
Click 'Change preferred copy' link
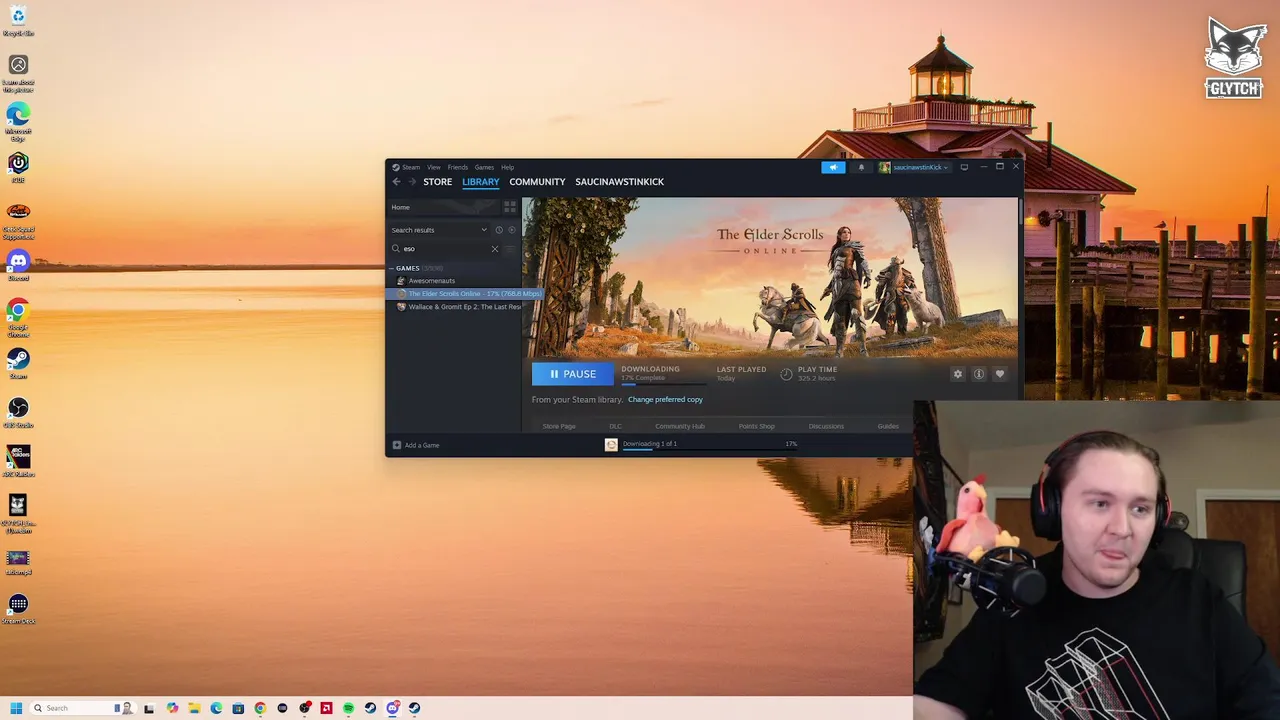[x=665, y=400]
